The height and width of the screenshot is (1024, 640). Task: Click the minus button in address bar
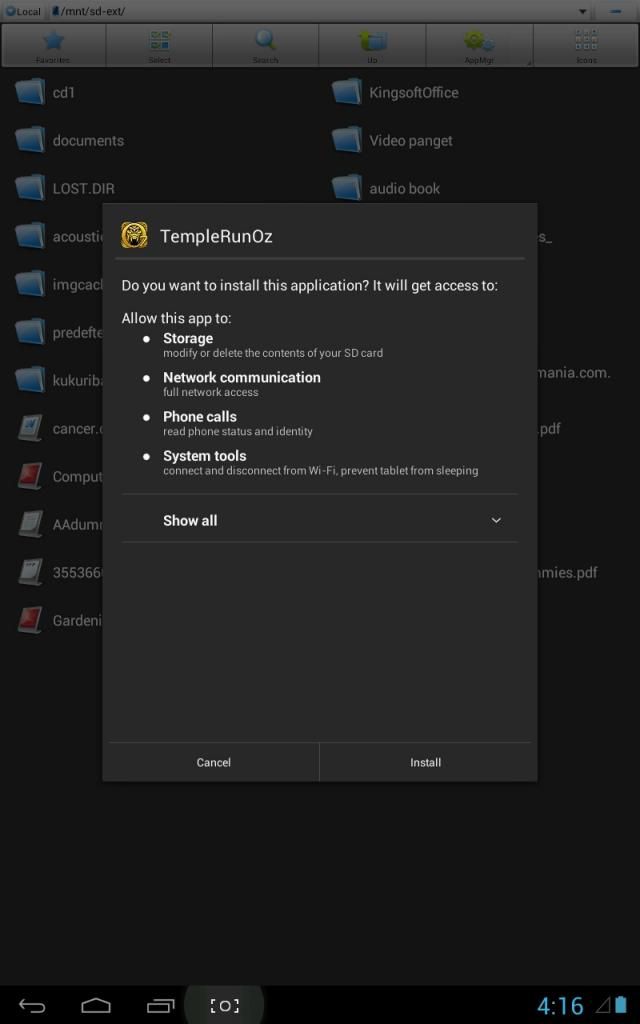click(616, 12)
